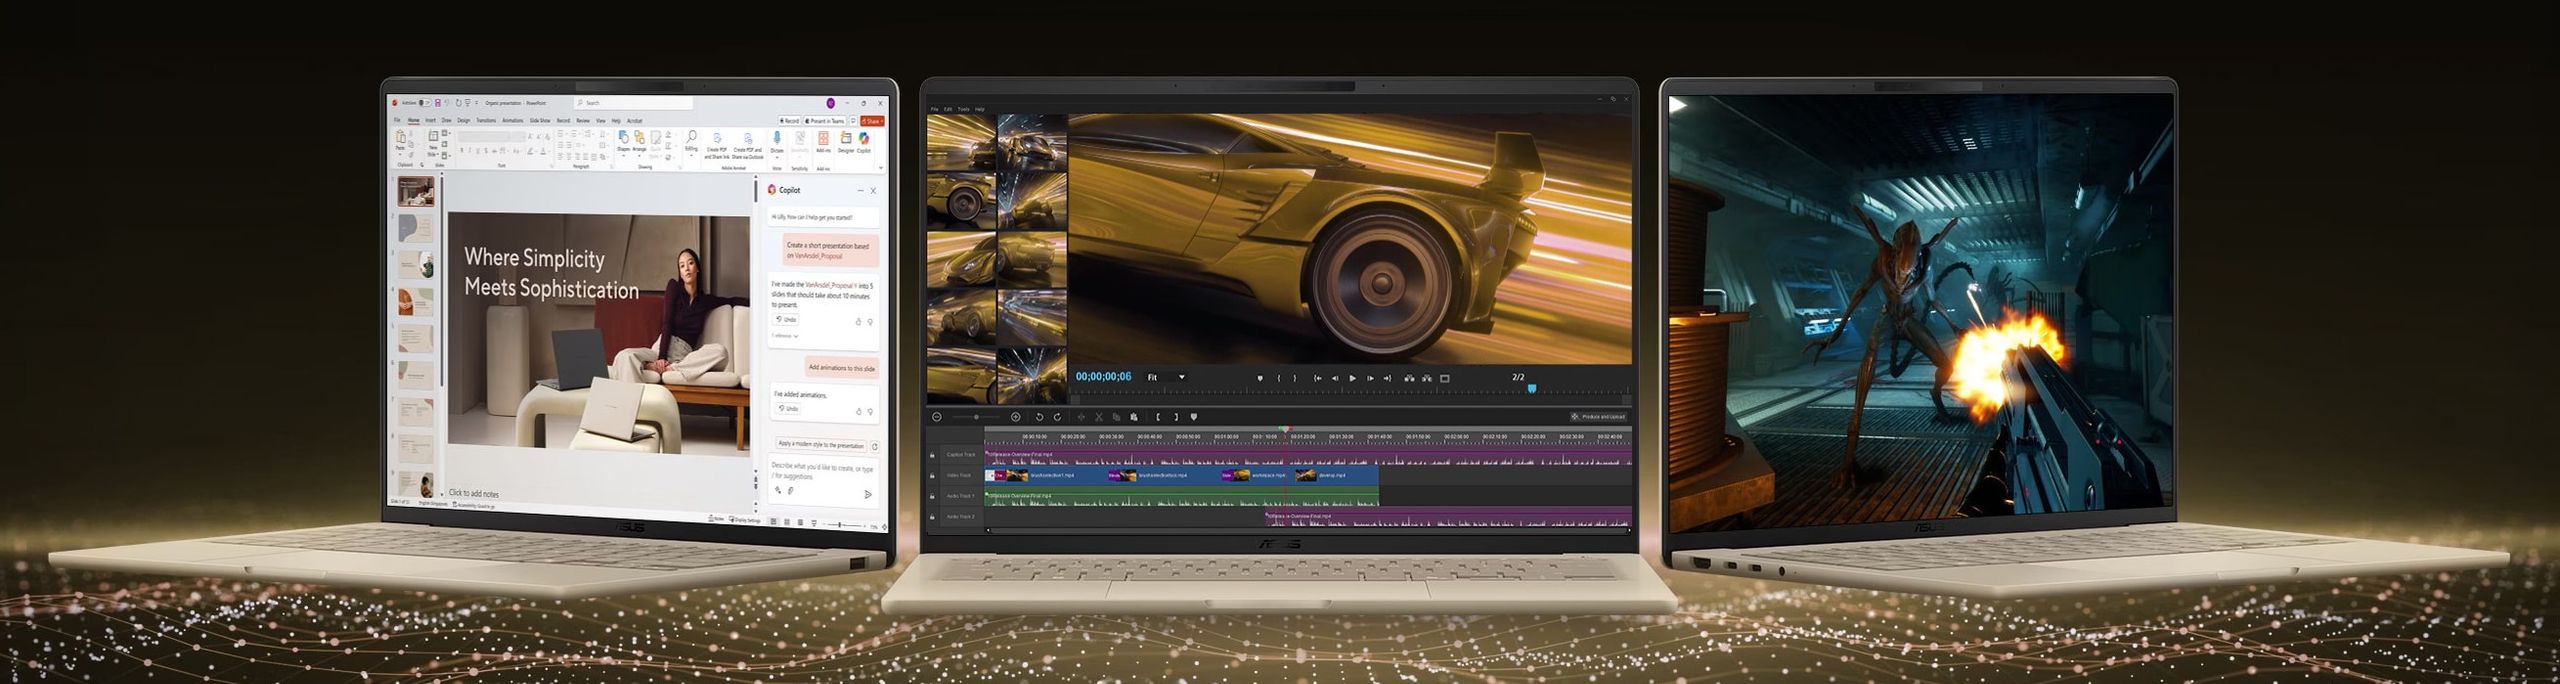Click the undo icon in timeline toolbar
Viewport: 2560px width, 684px height.
1039,417
